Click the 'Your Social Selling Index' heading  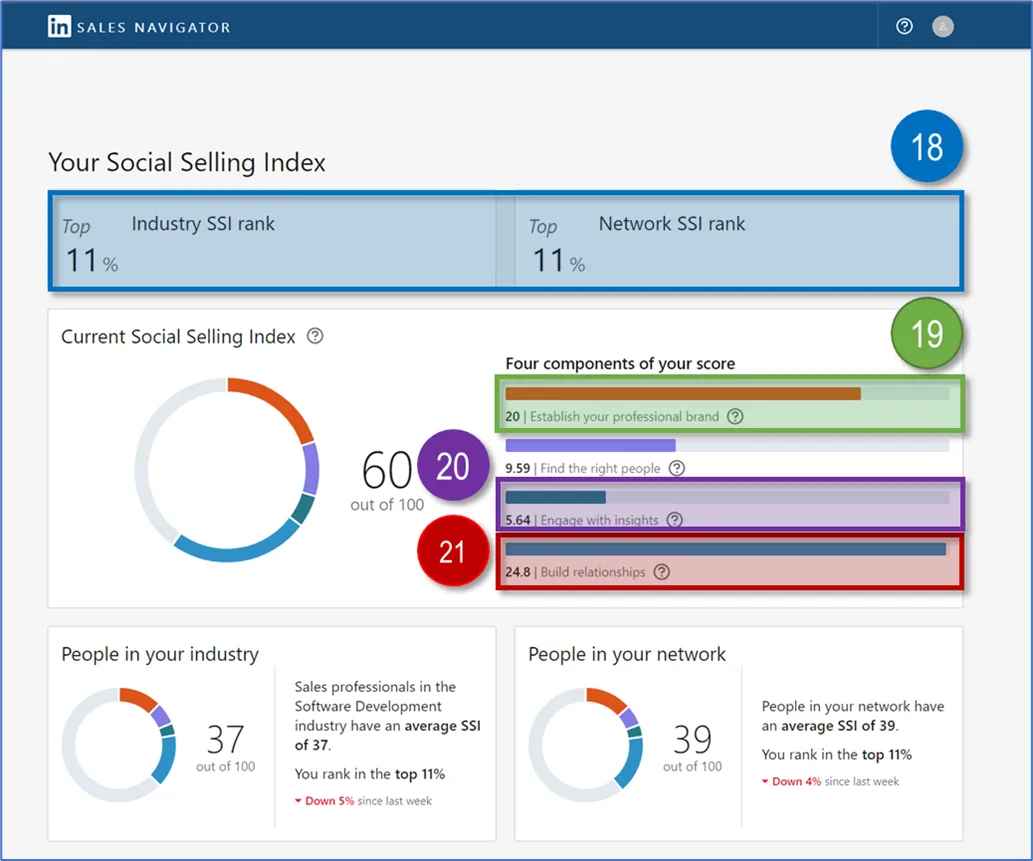click(x=187, y=163)
